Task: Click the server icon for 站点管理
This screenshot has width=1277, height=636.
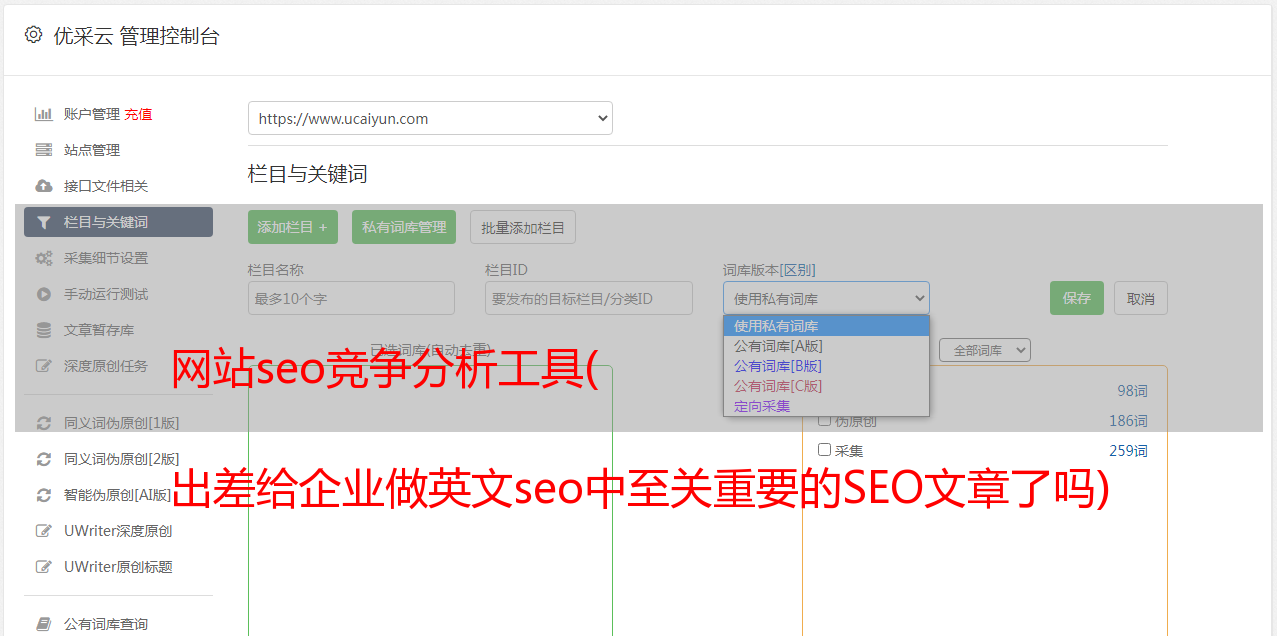Action: click(43, 150)
